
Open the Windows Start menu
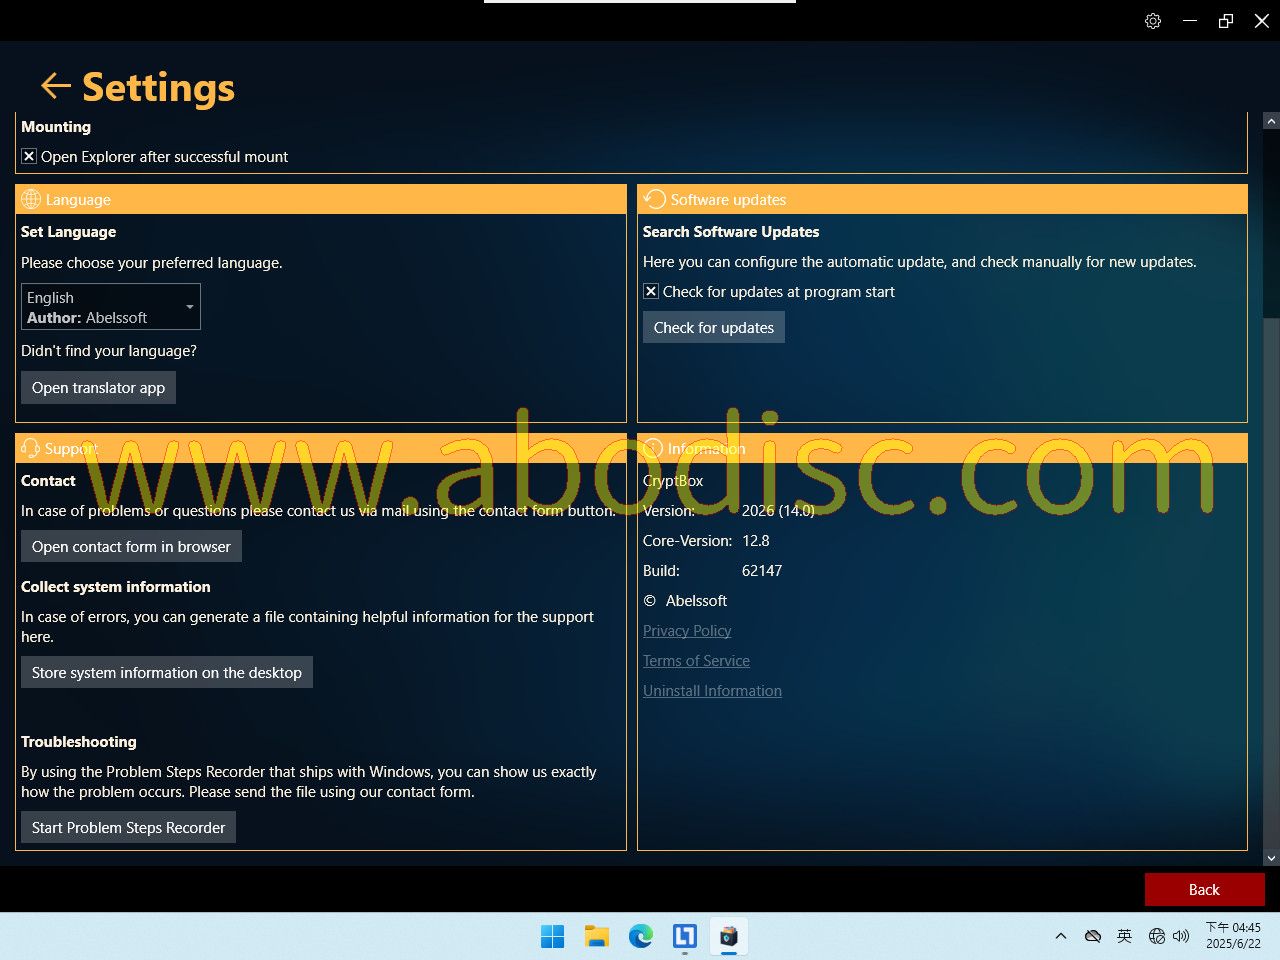click(552, 936)
